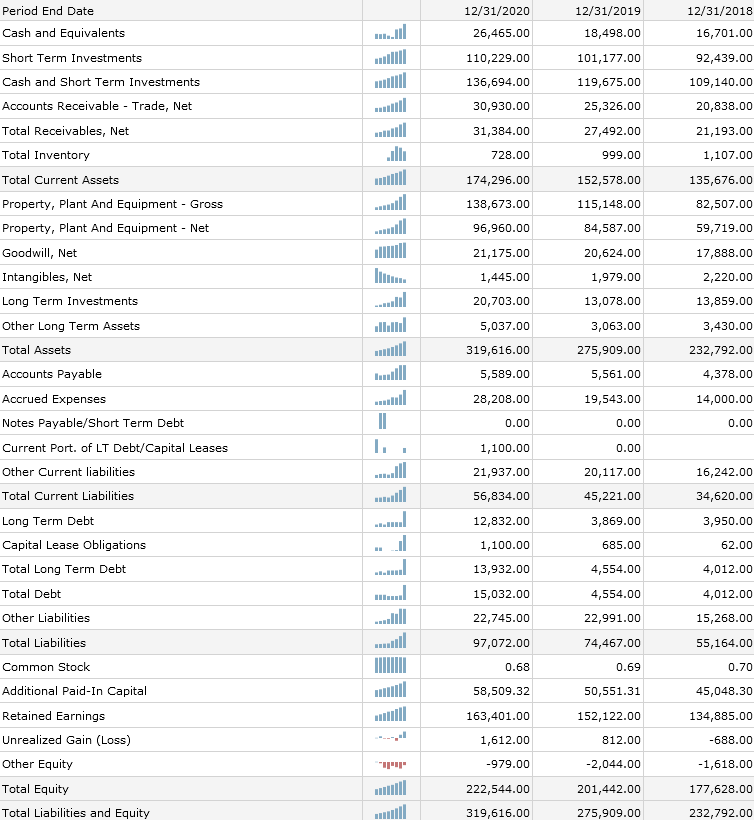
Task: Click the 2019 Short Term Investments value 101,177.00
Action: pyautogui.click(x=609, y=58)
